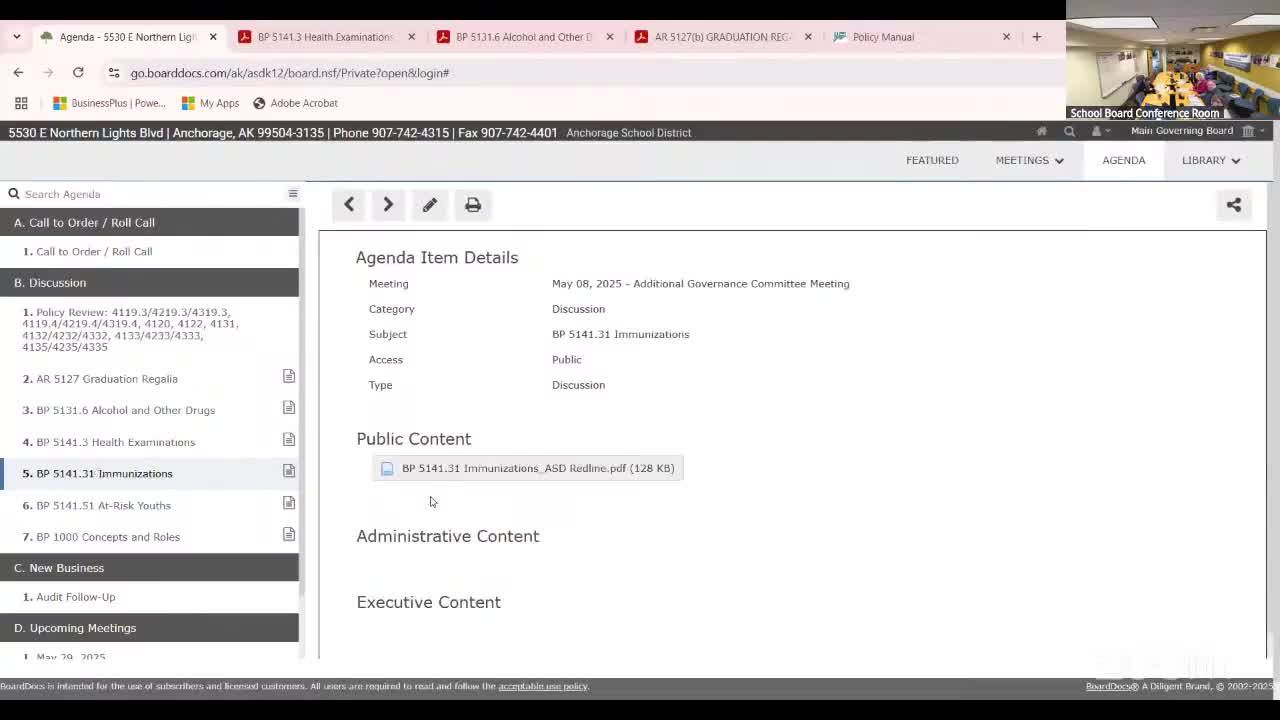This screenshot has height=720, width=1280.
Task: Open the acceptable use policy link
Action: click(x=543, y=686)
